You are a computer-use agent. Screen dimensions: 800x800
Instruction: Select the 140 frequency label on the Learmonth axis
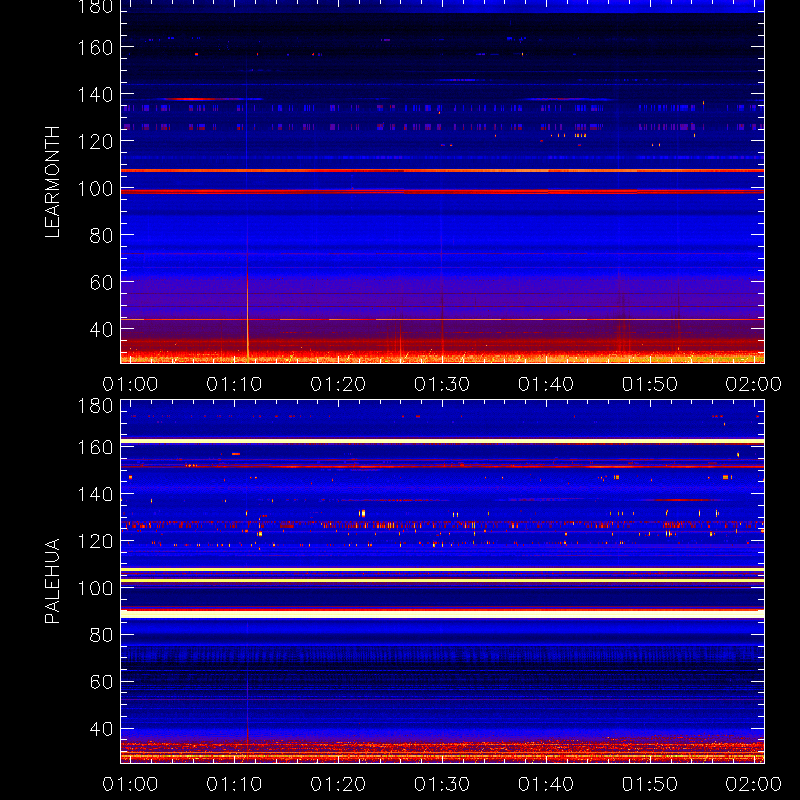pos(95,94)
